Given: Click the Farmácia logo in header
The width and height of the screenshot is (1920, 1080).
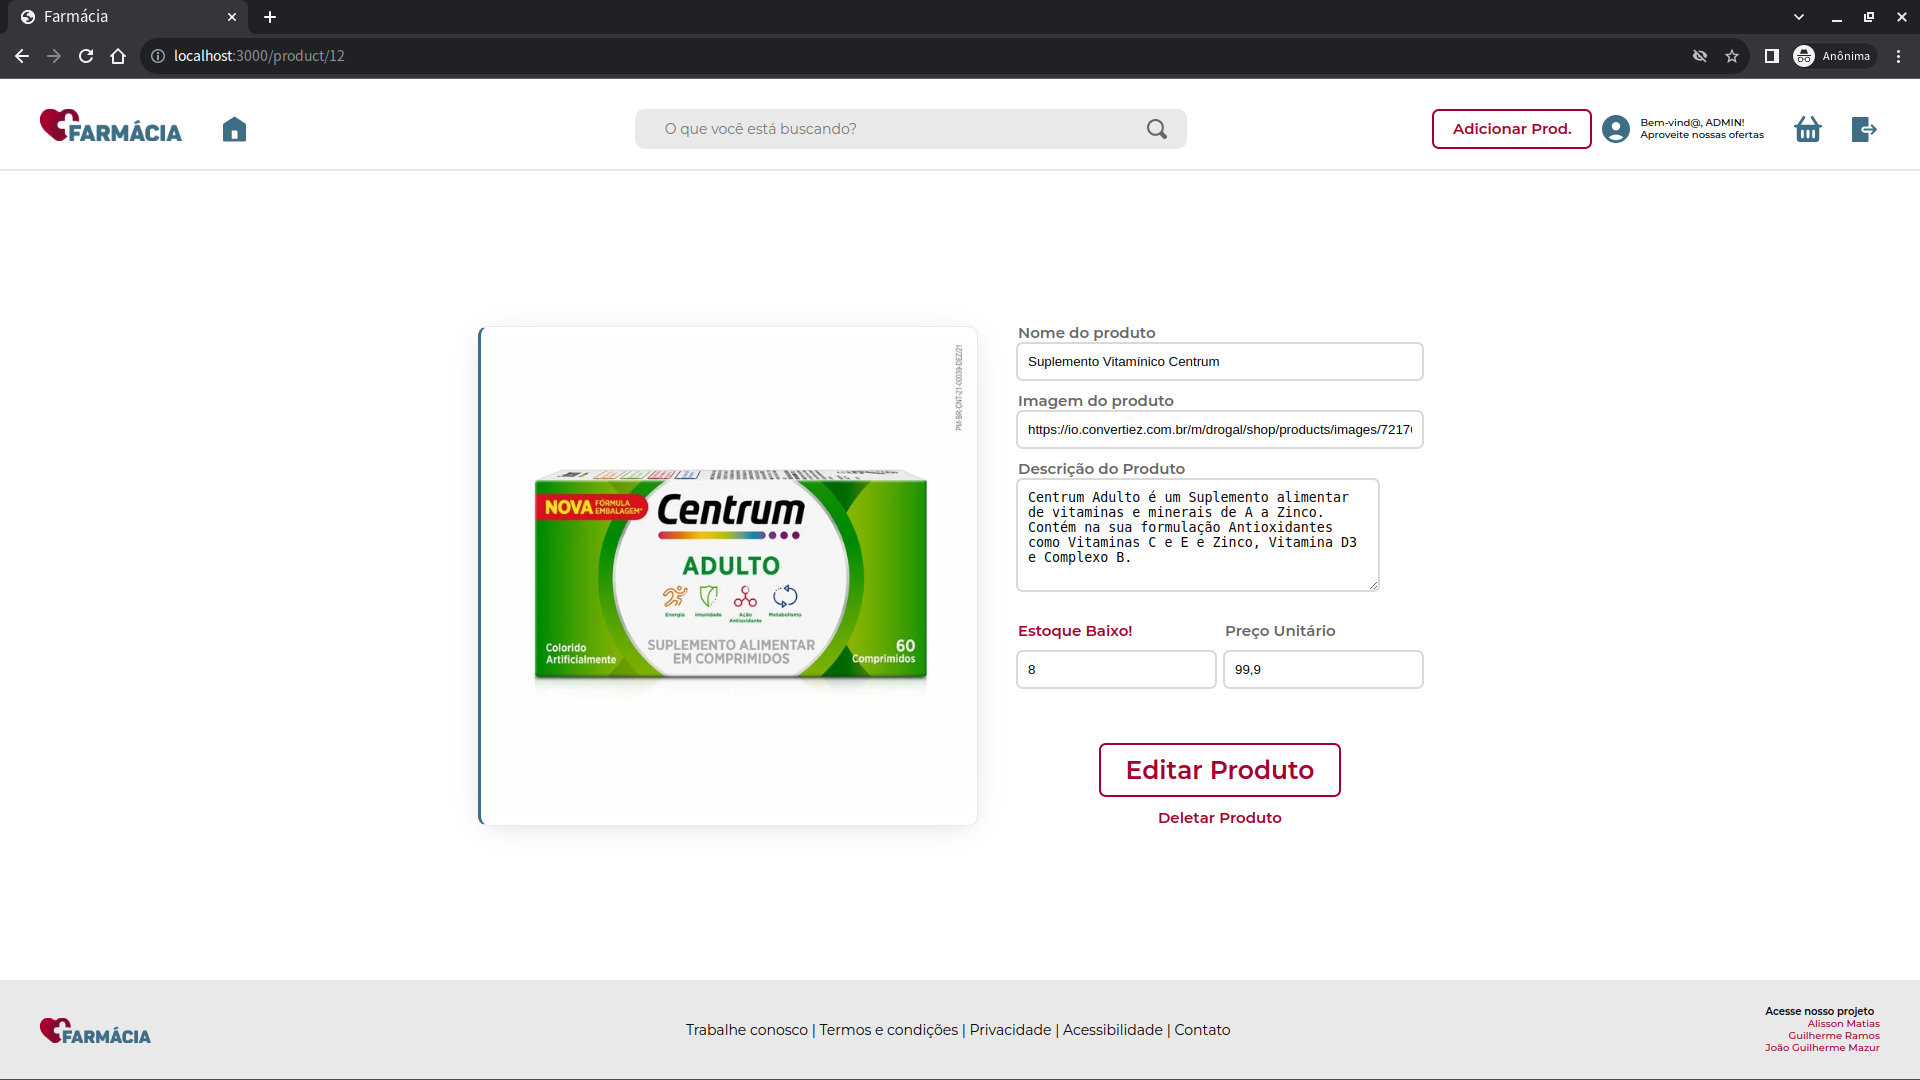Looking at the screenshot, I should click(111, 127).
